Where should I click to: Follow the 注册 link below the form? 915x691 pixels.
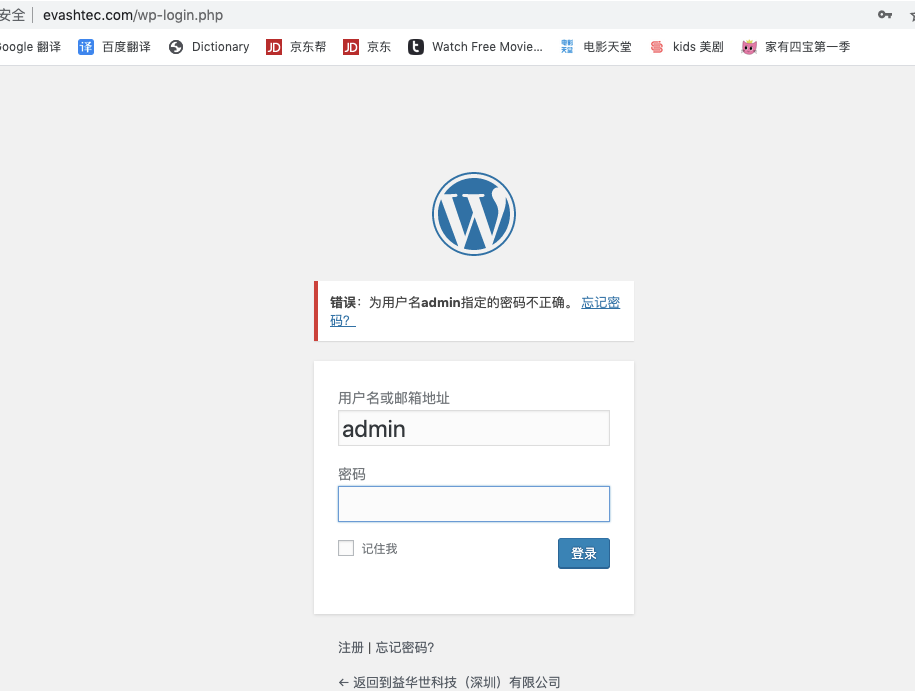[x=351, y=647]
